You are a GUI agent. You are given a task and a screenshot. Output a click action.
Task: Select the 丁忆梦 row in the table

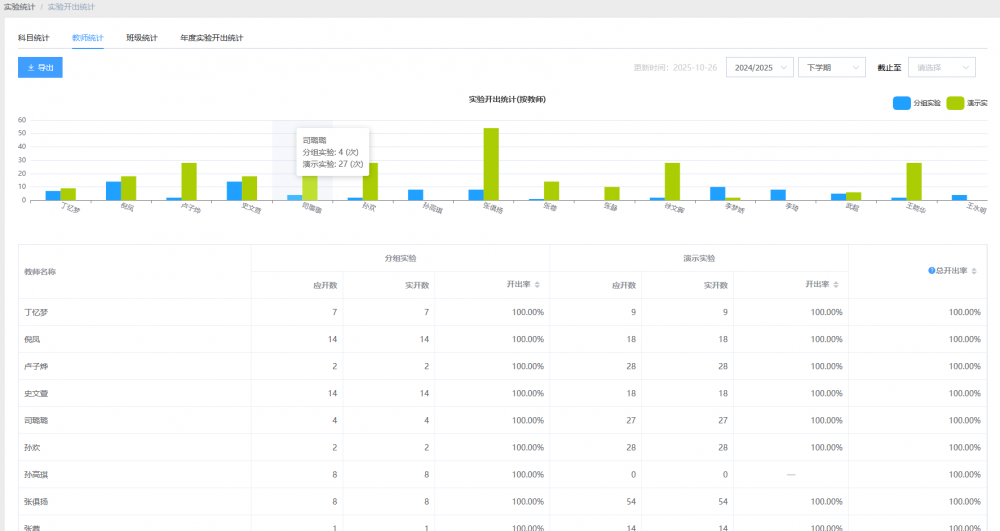tap(36, 312)
